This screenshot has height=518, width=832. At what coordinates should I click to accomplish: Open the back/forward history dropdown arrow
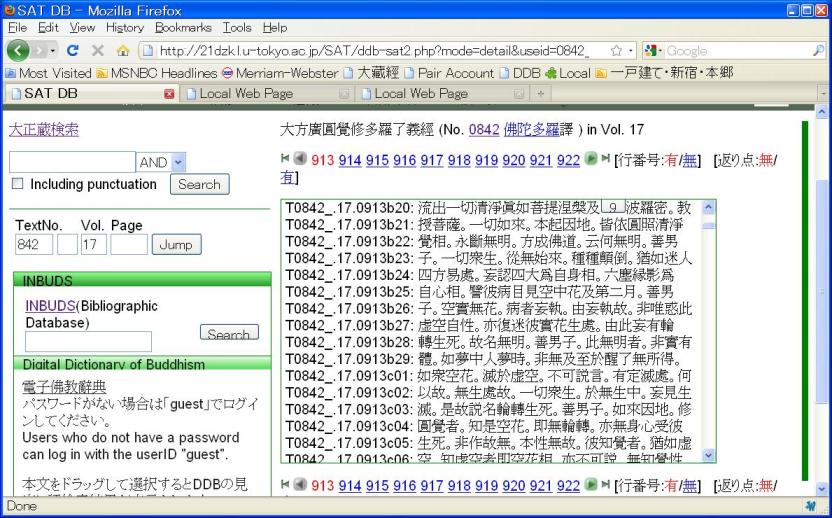click(53, 51)
